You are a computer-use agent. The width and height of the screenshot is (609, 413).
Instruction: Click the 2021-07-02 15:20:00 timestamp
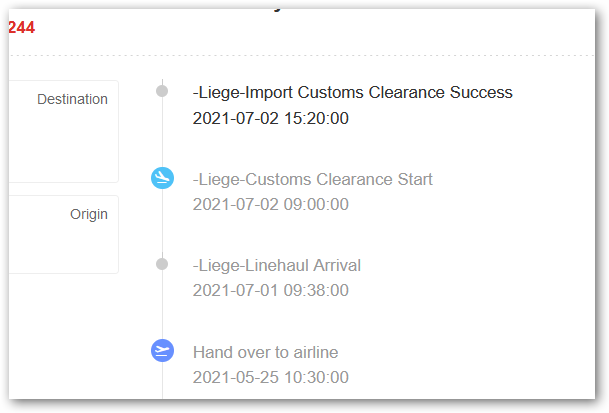click(270, 118)
